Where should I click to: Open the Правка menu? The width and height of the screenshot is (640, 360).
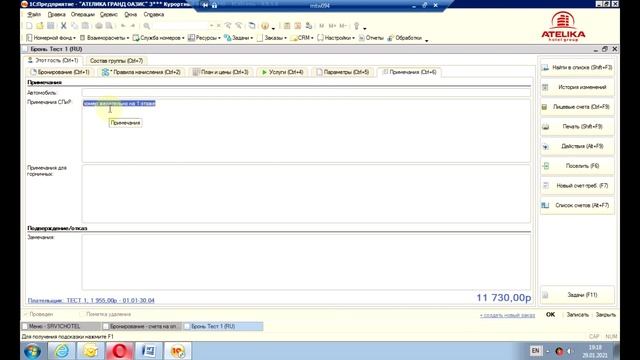[56, 14]
